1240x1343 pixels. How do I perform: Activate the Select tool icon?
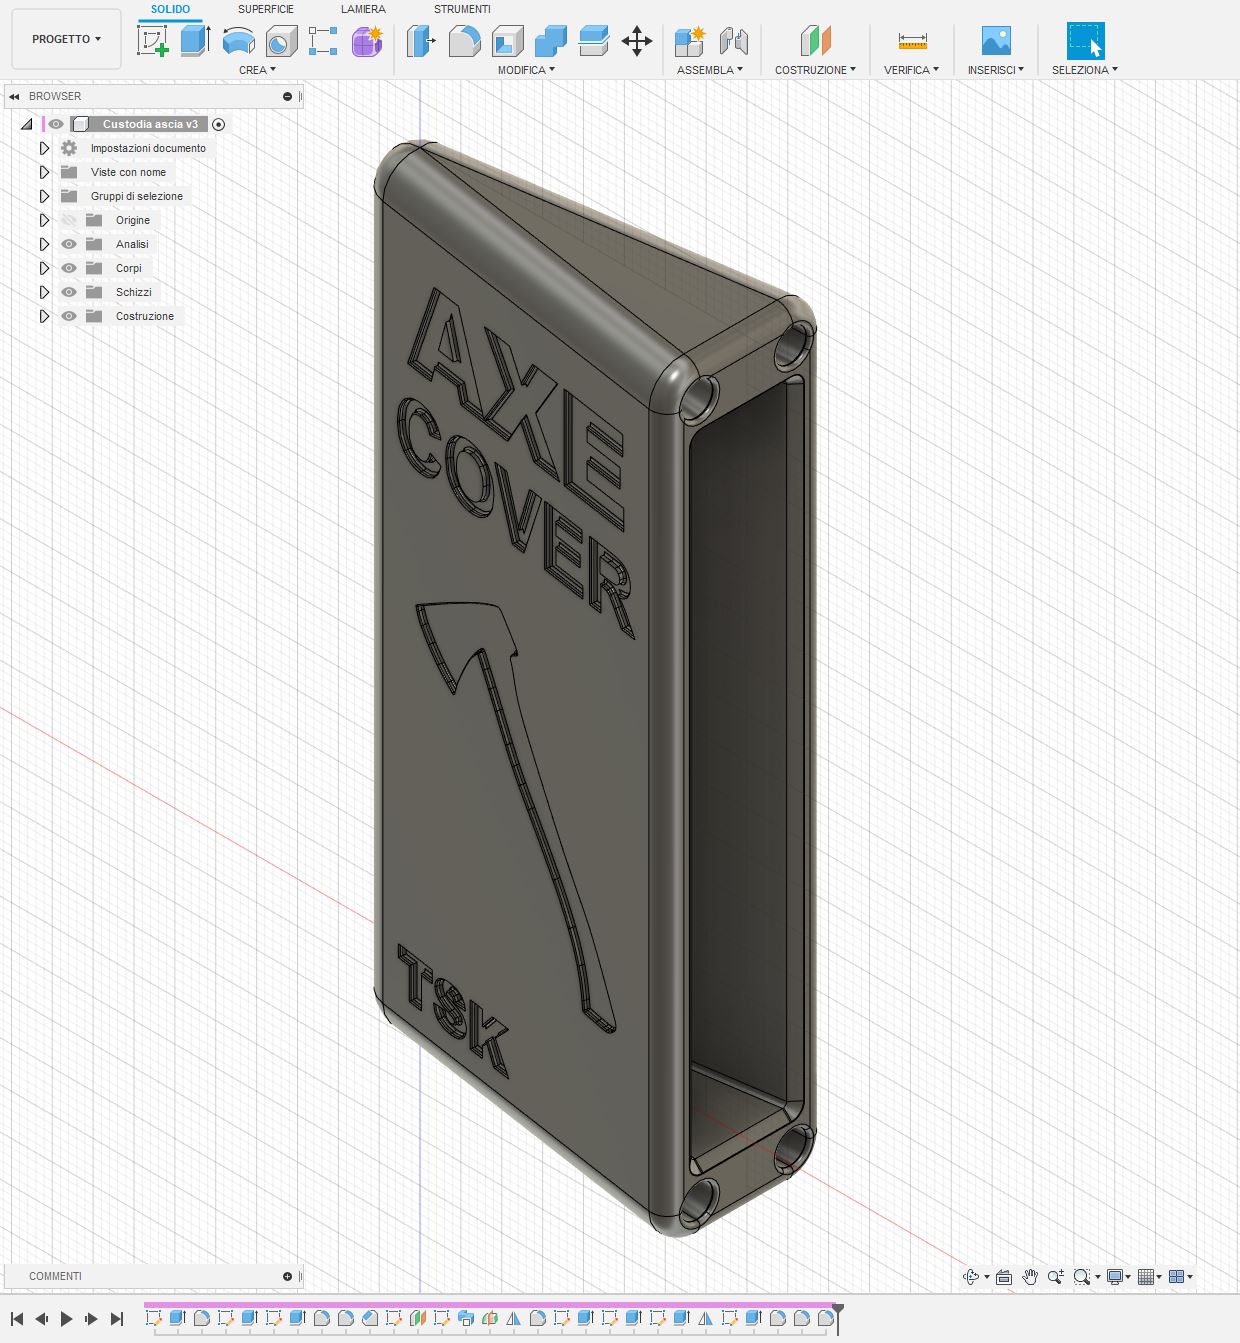[1085, 41]
